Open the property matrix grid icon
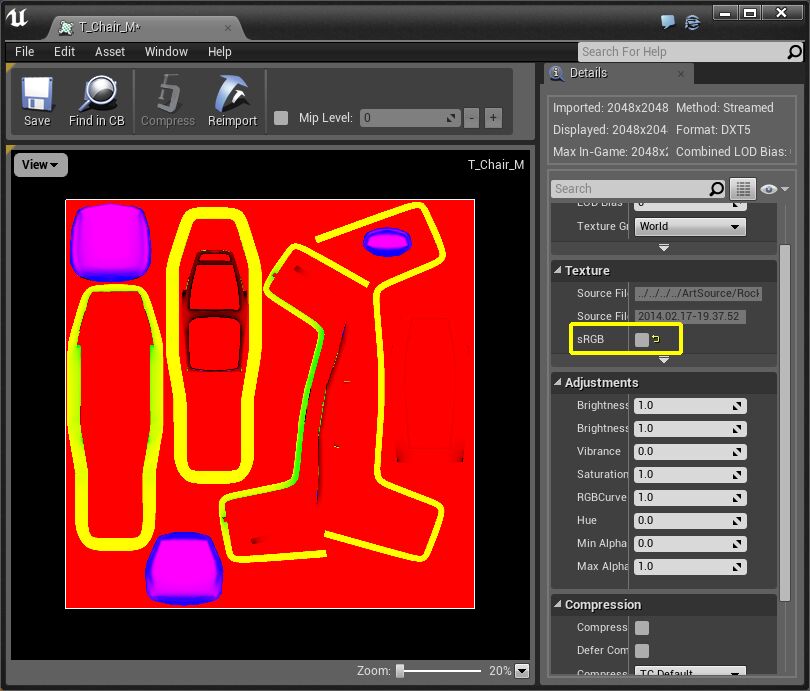 (x=742, y=189)
